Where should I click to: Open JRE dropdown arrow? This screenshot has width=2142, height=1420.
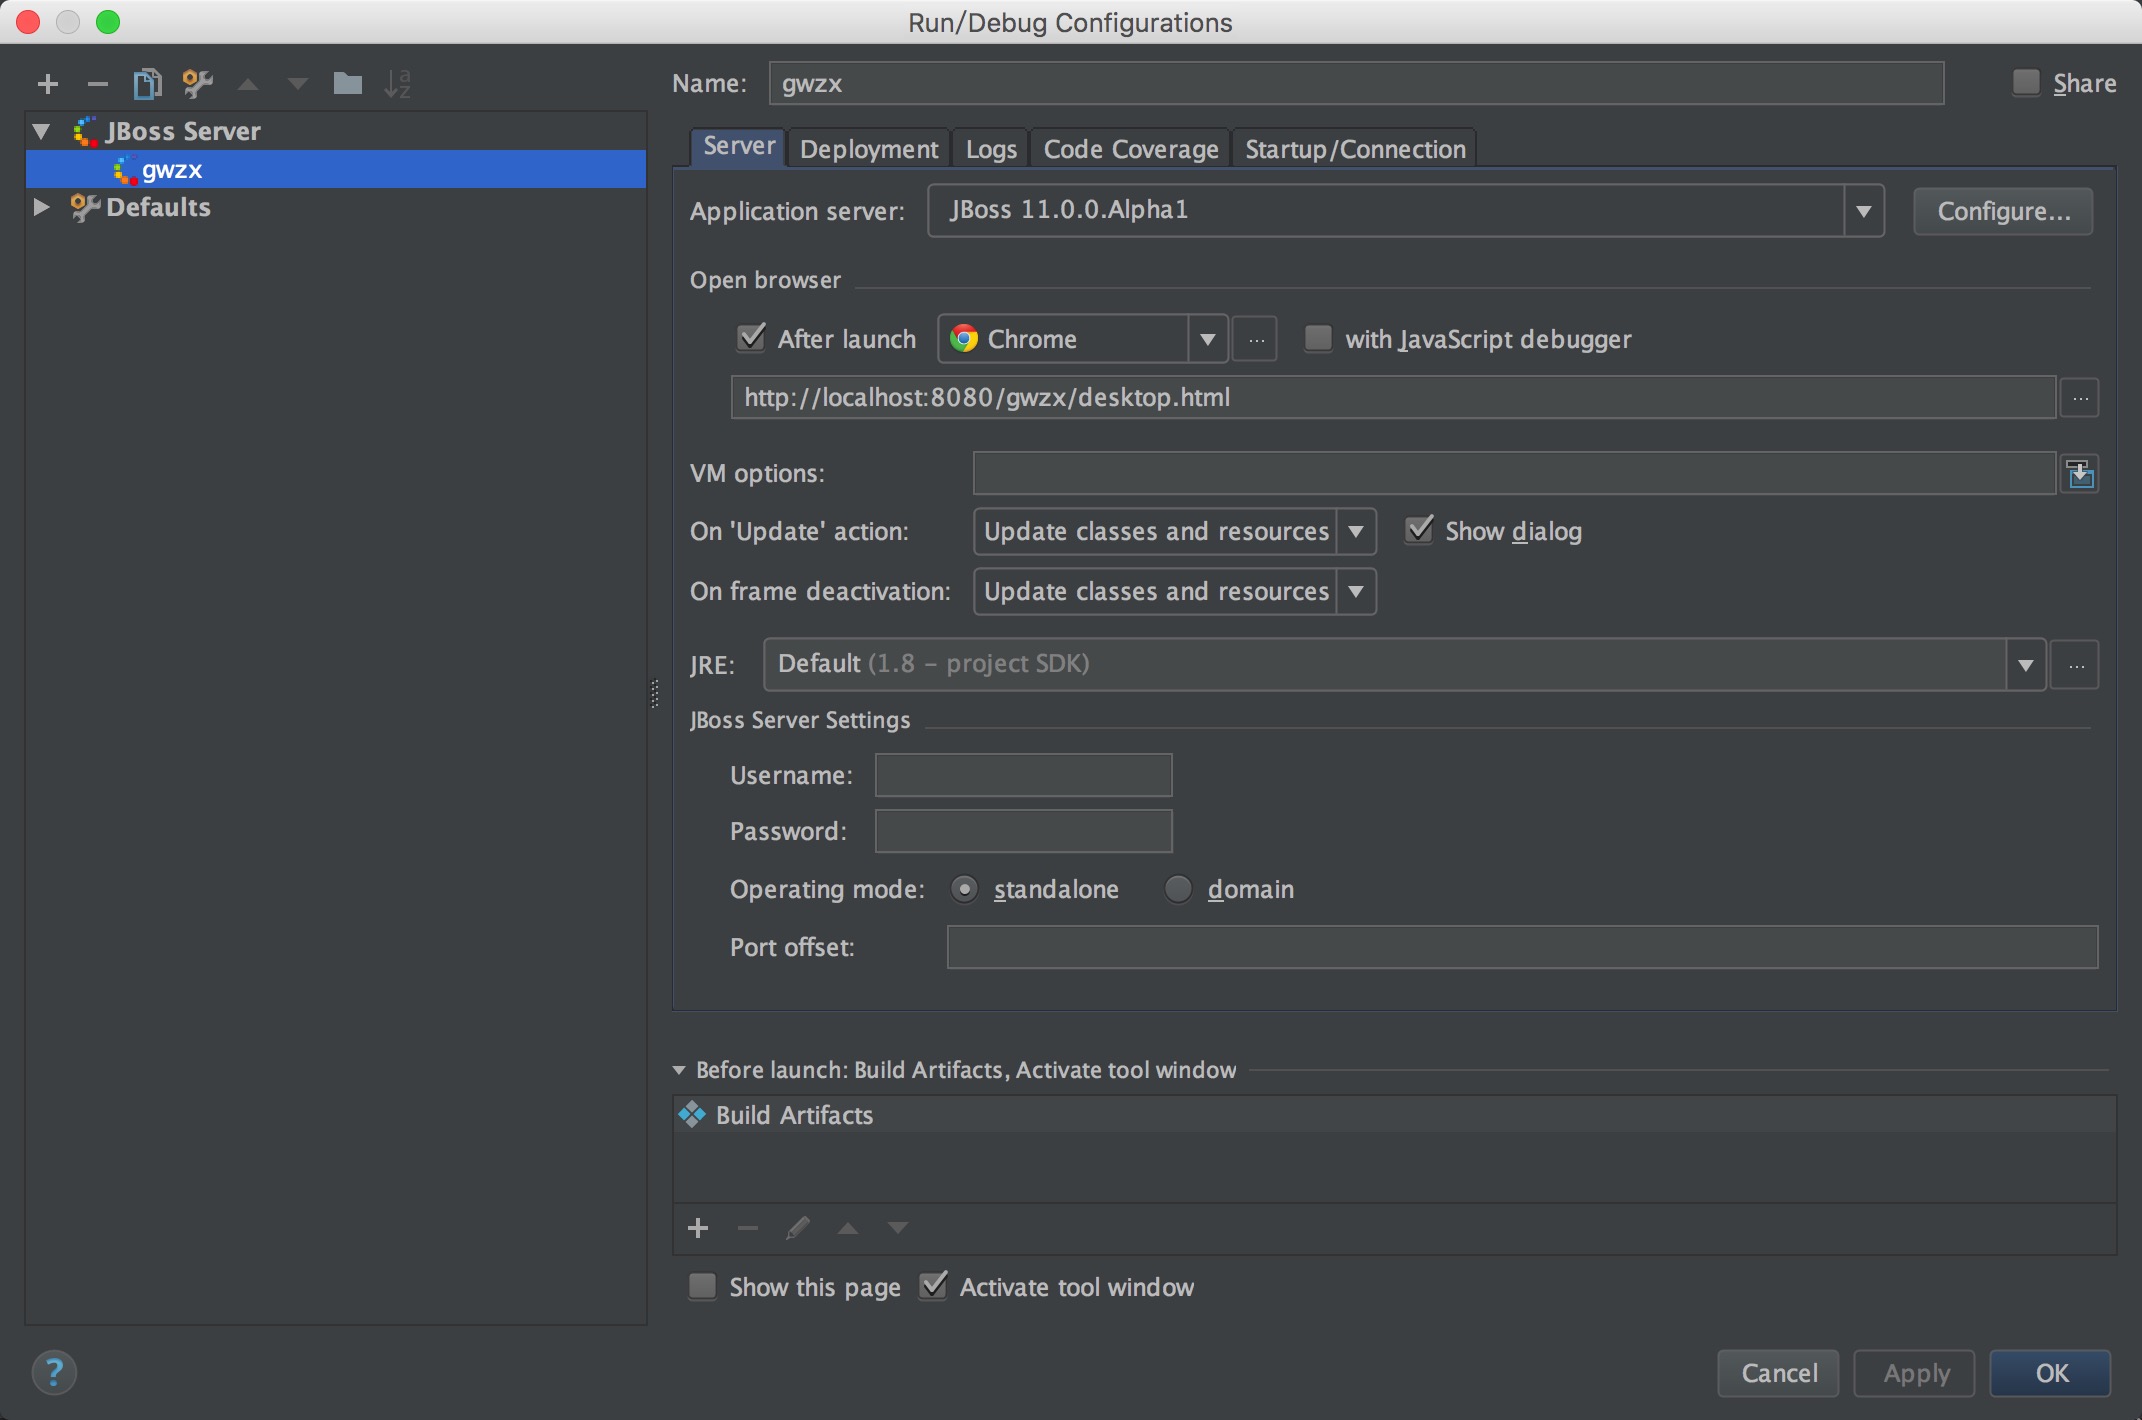2025,666
